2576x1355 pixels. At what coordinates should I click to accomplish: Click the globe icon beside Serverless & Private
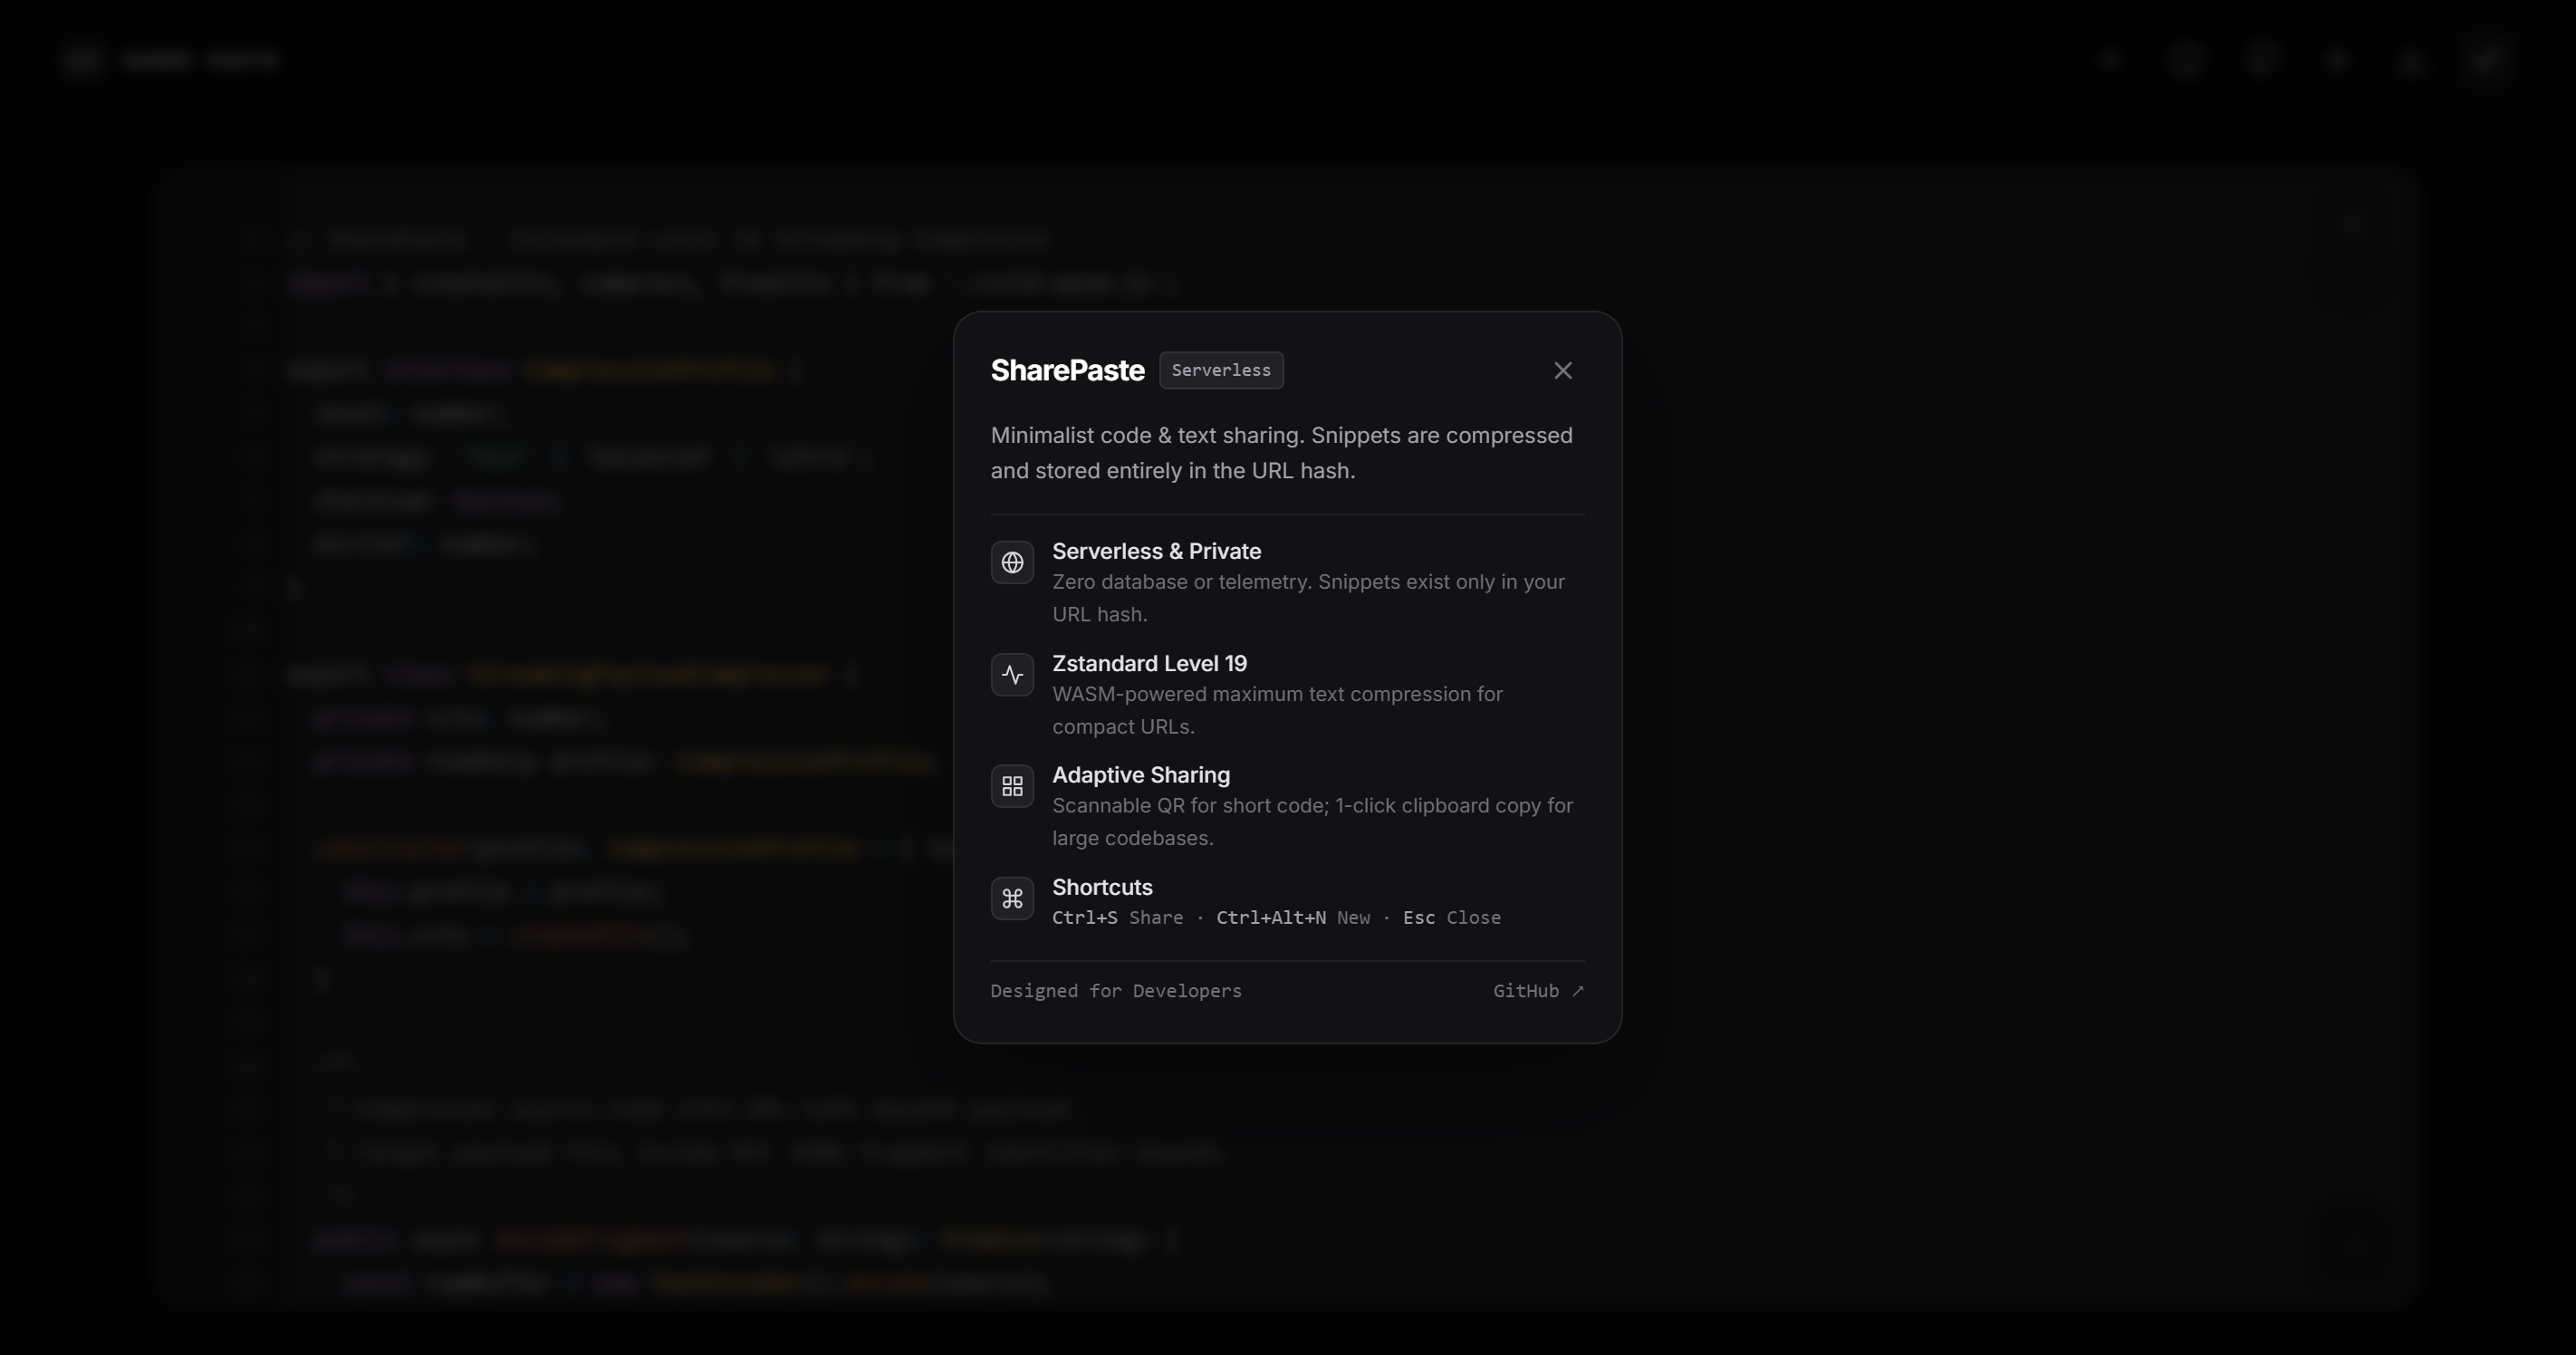pyautogui.click(x=1012, y=563)
